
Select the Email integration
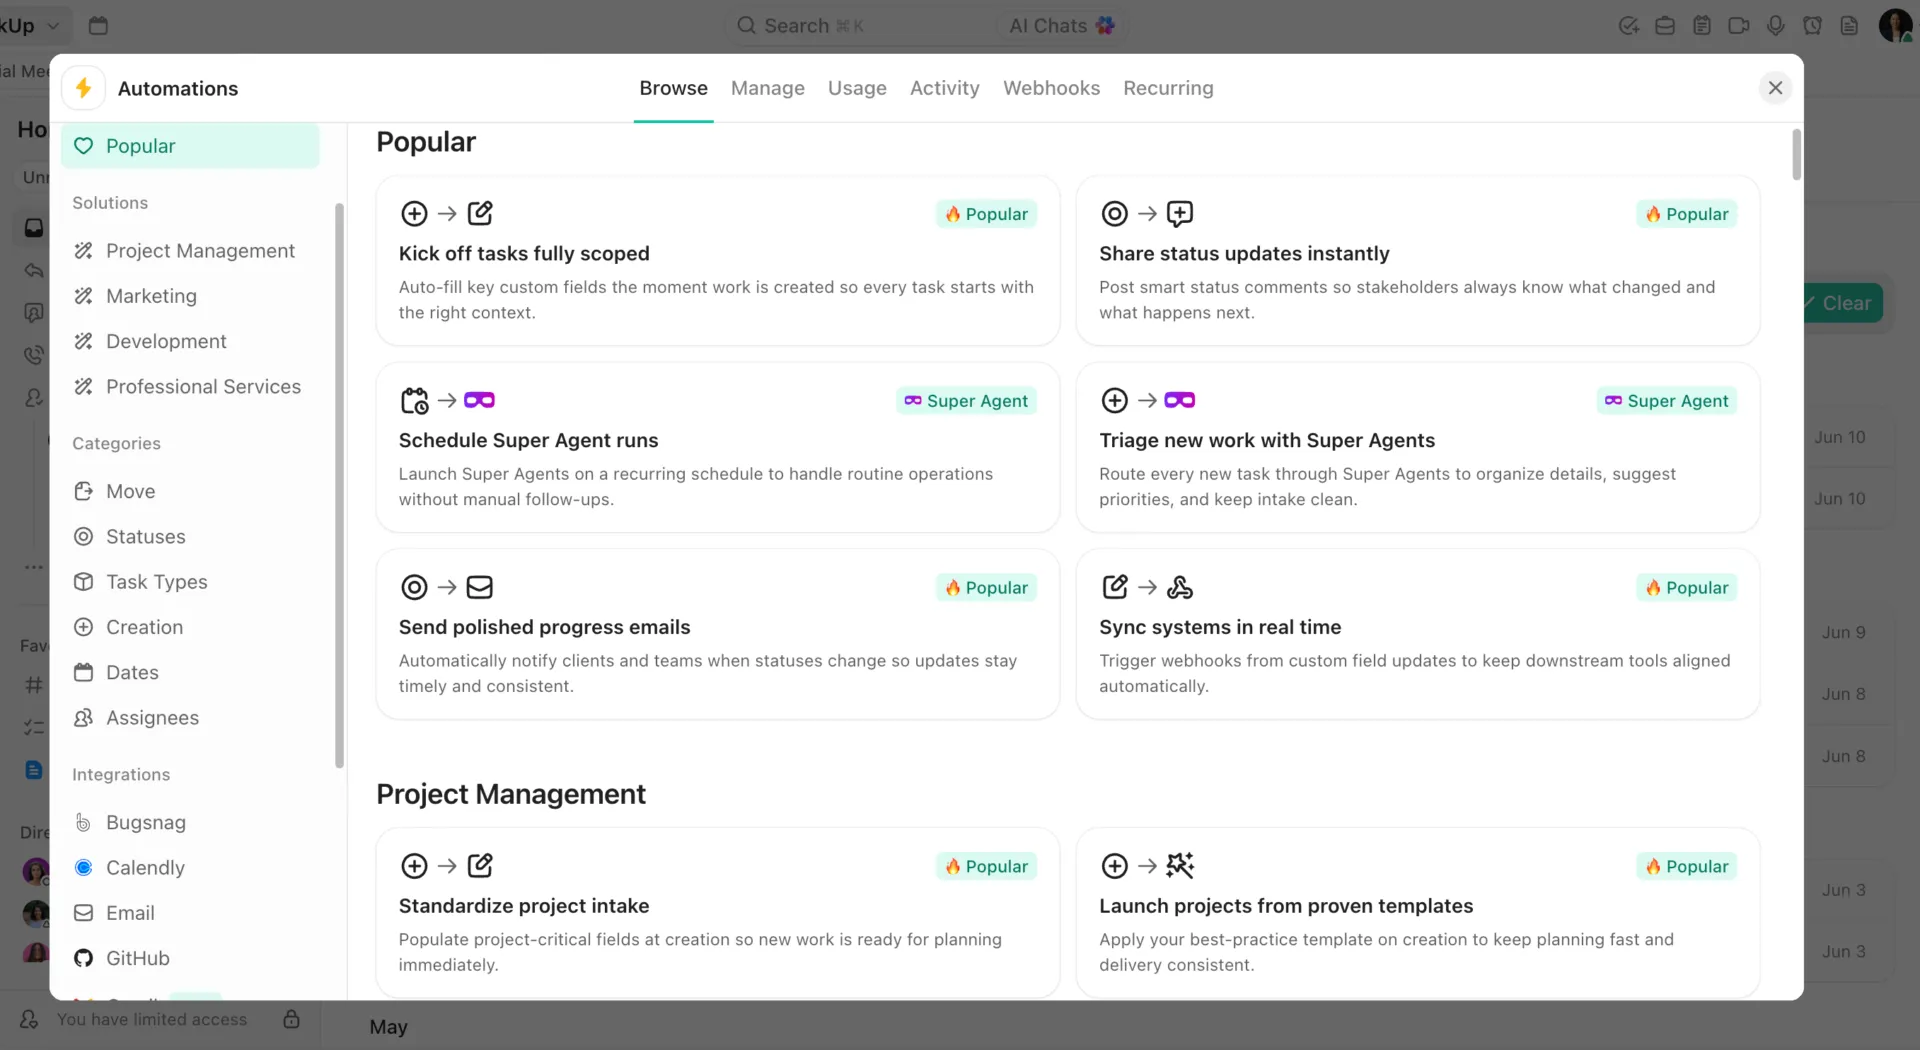coord(190,913)
